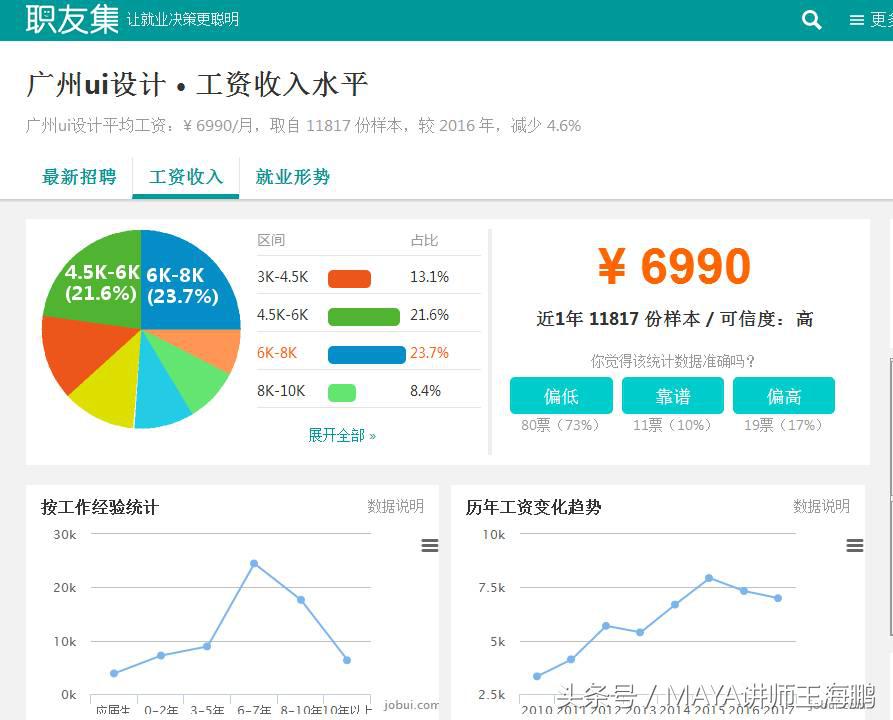
Task: Vote 偏高 on the salary estimate
Action: tap(784, 396)
